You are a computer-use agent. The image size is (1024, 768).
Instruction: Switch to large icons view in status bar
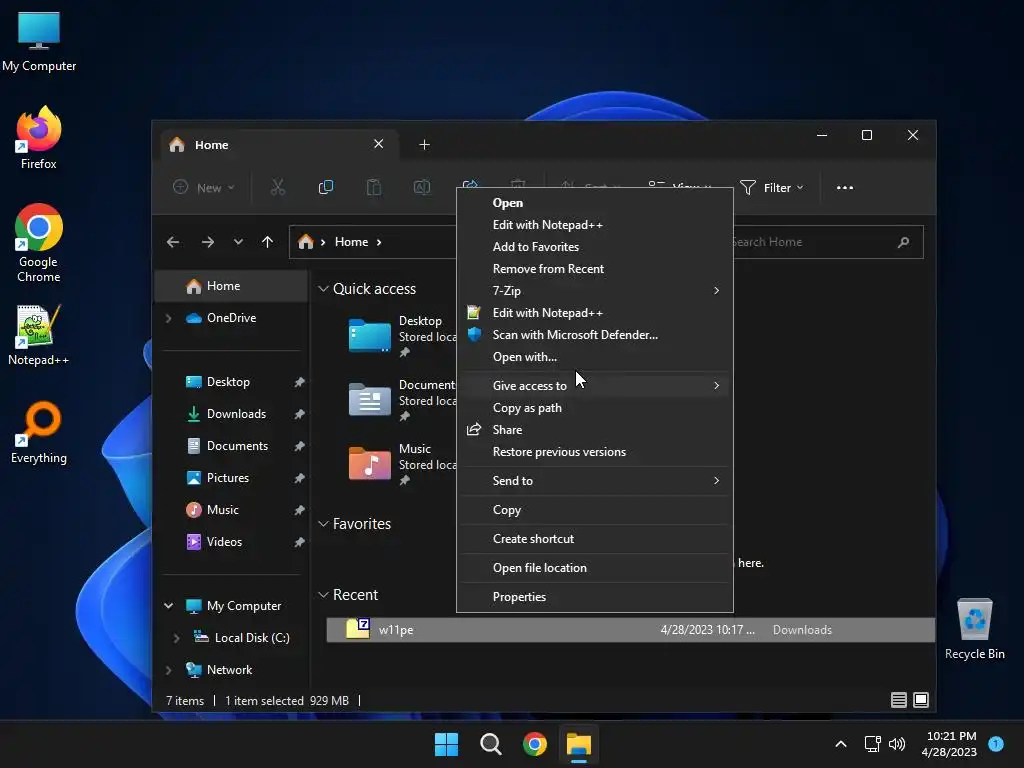921,700
